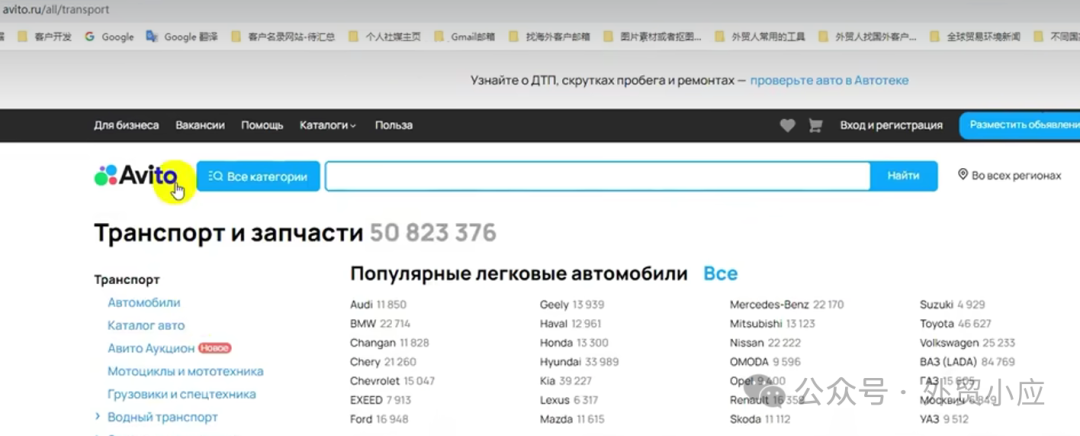
Task: Click Вход и регистрация
Action: 891,125
